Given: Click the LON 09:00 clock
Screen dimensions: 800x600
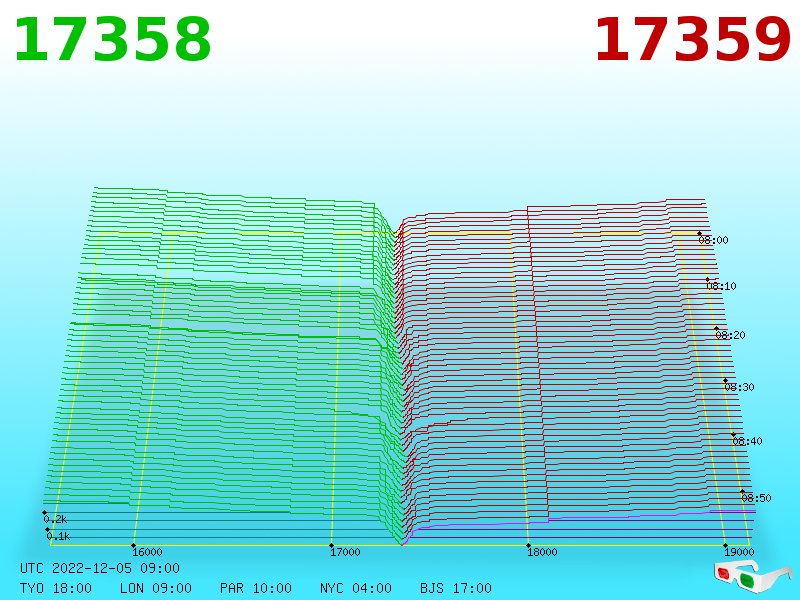Looking at the screenshot, I should (x=156, y=588).
